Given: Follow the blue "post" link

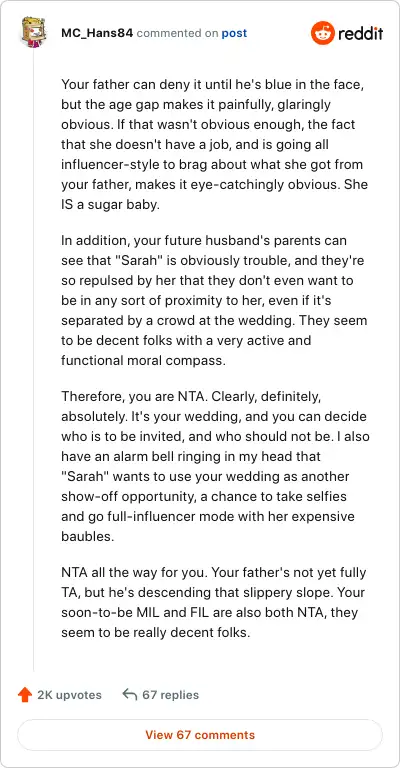Looking at the screenshot, I should (x=234, y=34).
